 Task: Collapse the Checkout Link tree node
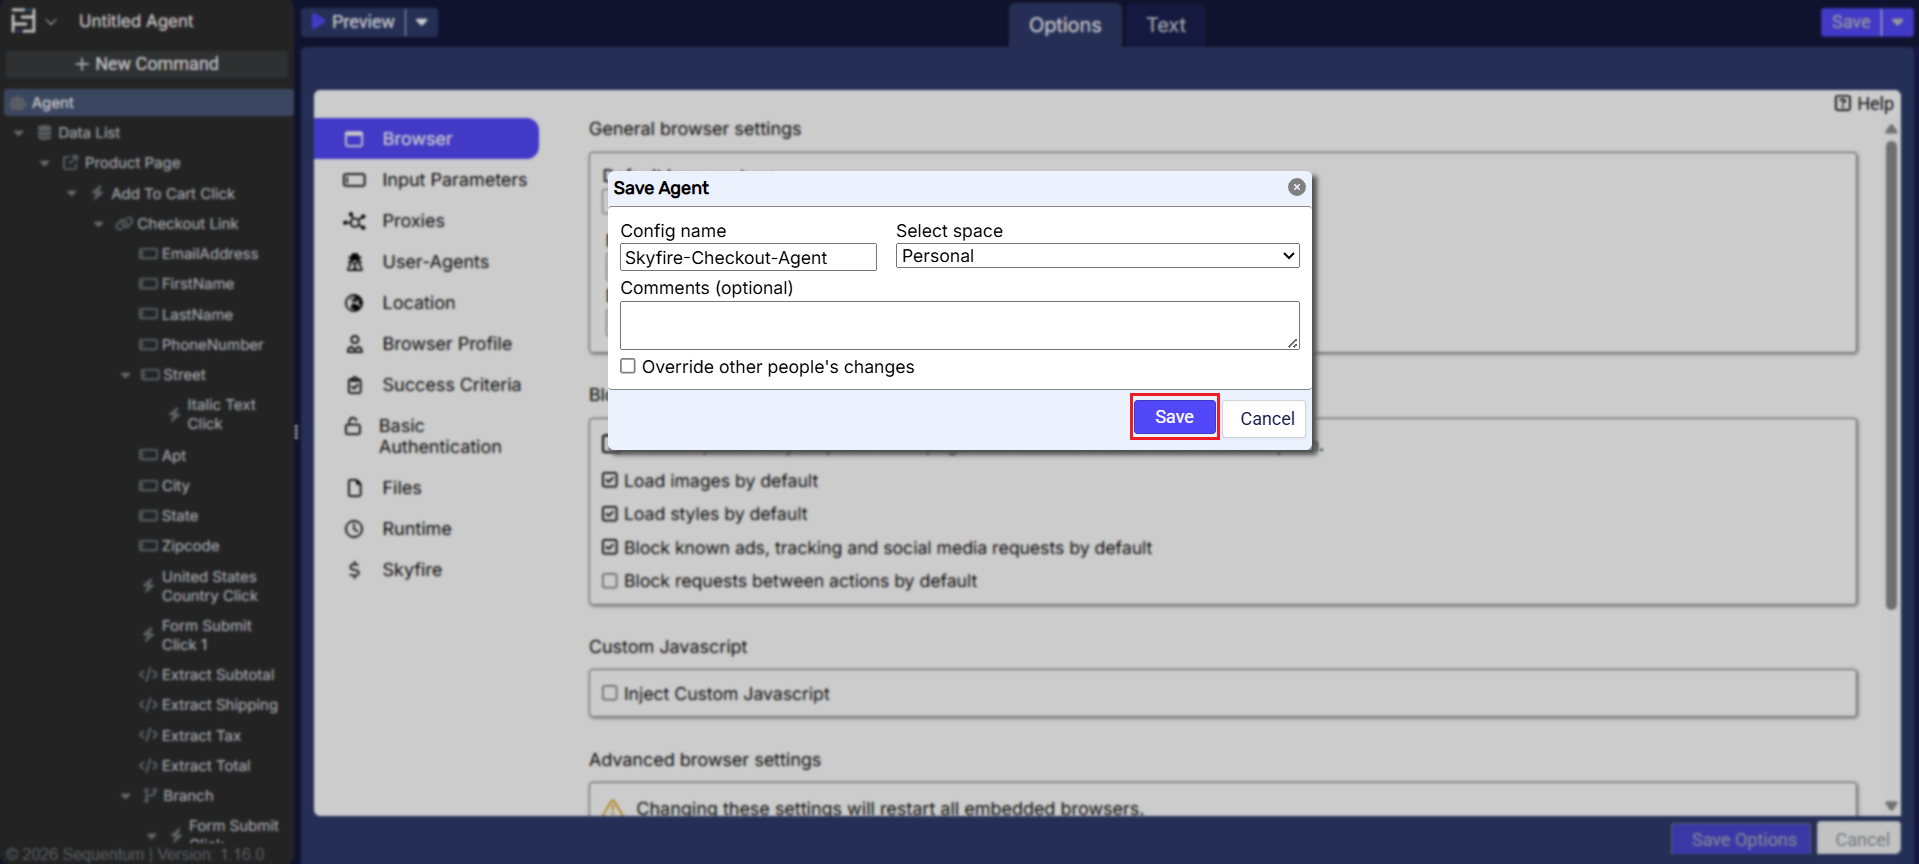pos(98,224)
